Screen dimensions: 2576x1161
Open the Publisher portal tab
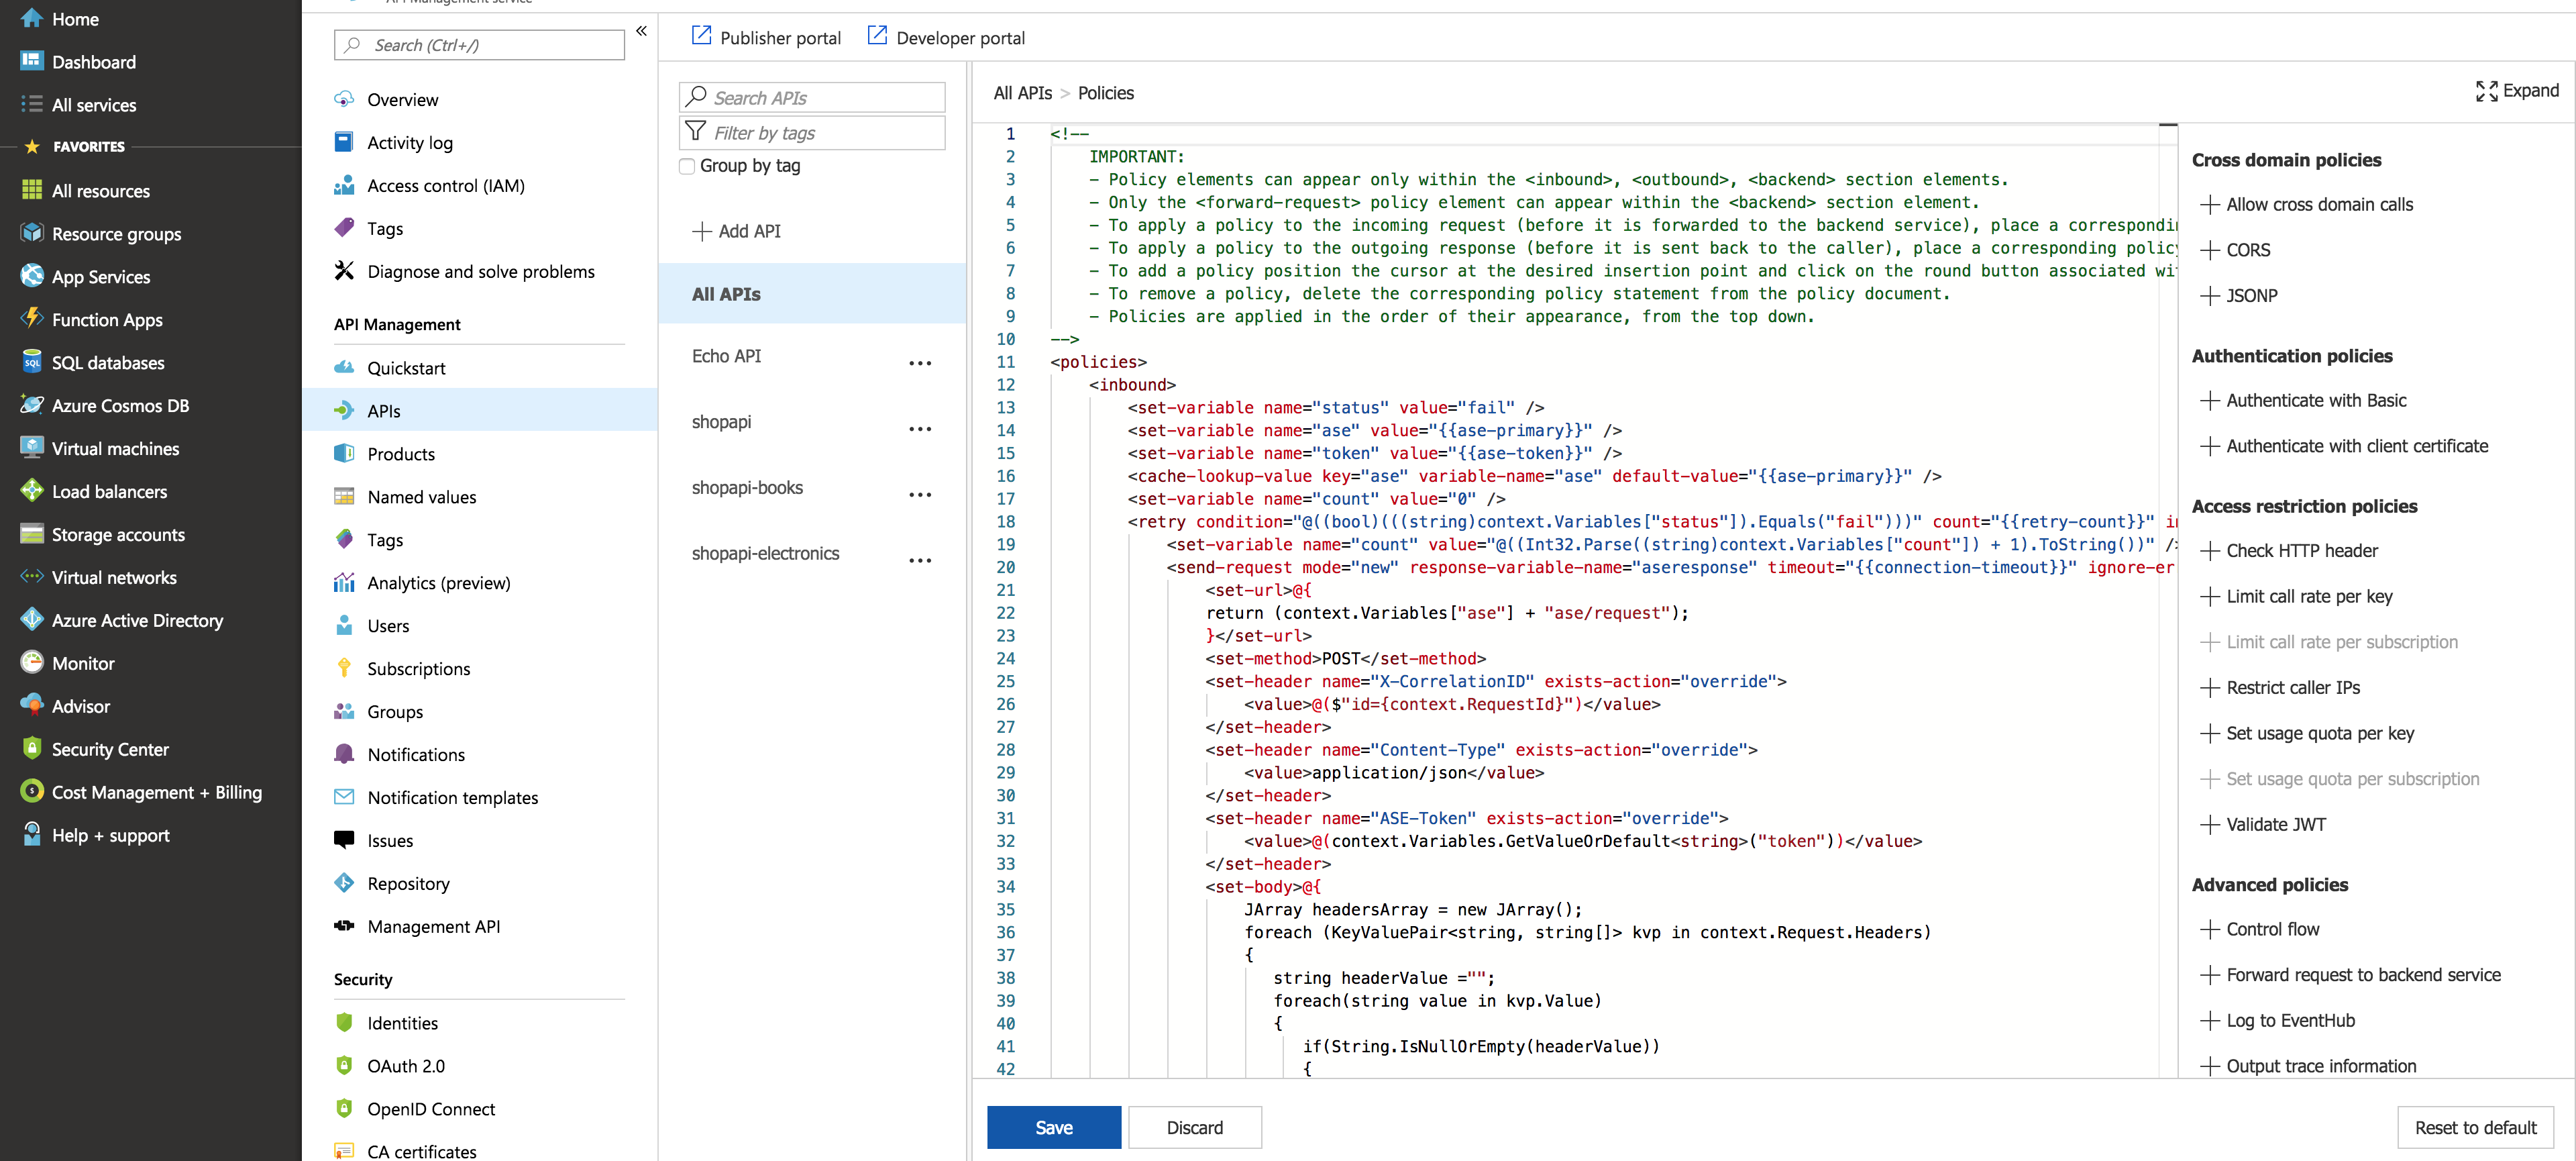click(x=769, y=36)
